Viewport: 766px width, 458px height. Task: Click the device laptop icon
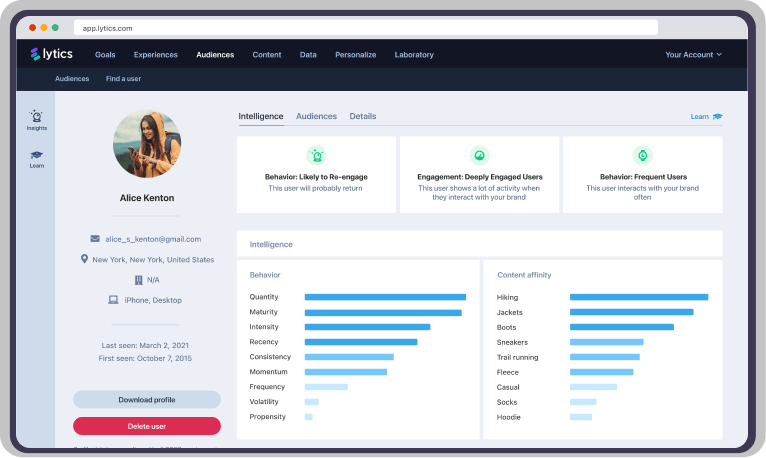tap(113, 299)
